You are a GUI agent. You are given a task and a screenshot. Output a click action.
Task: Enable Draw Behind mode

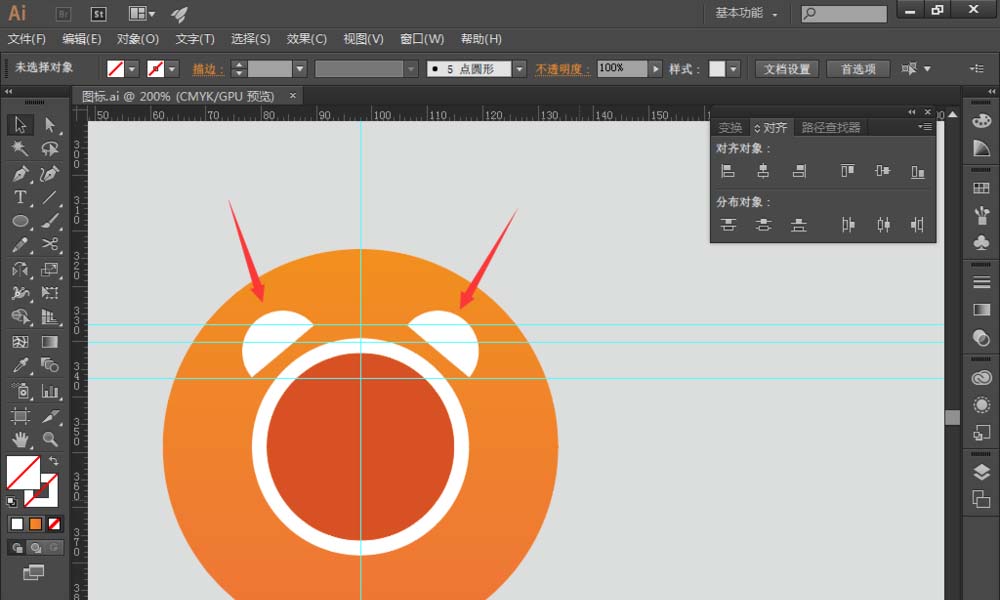(36, 548)
